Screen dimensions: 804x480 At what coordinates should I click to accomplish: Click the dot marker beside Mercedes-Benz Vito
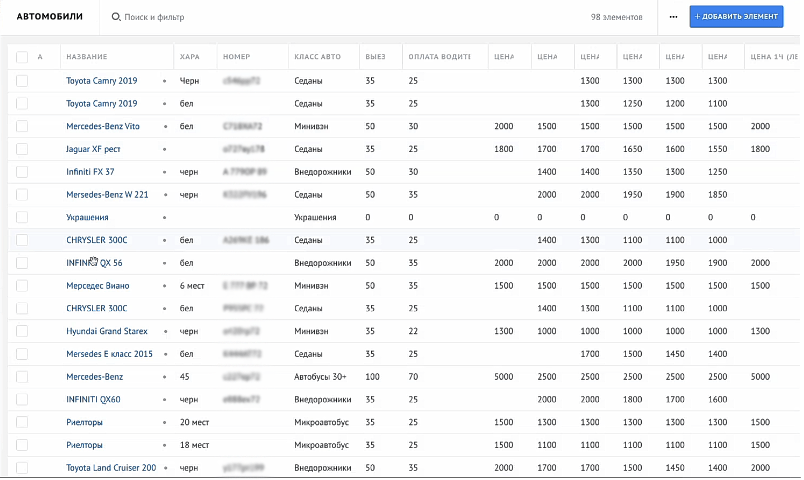tap(165, 127)
